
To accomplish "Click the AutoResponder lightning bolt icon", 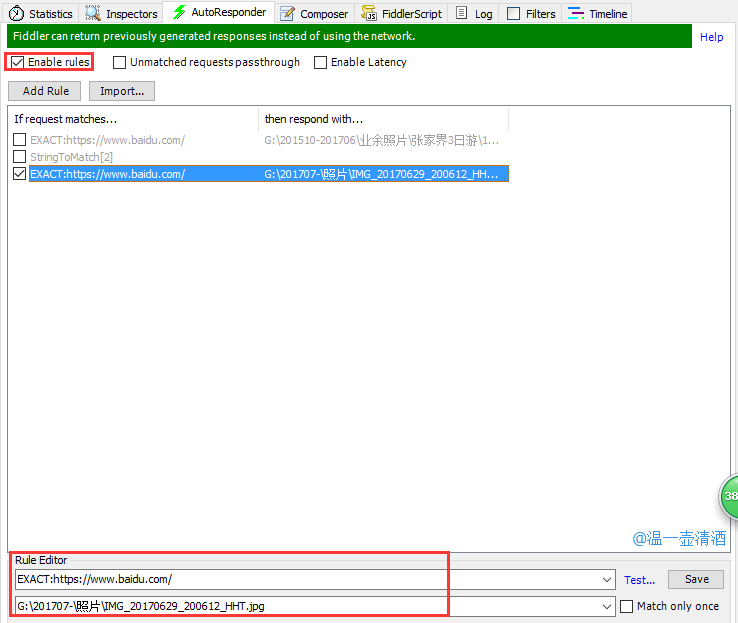I will coord(179,13).
